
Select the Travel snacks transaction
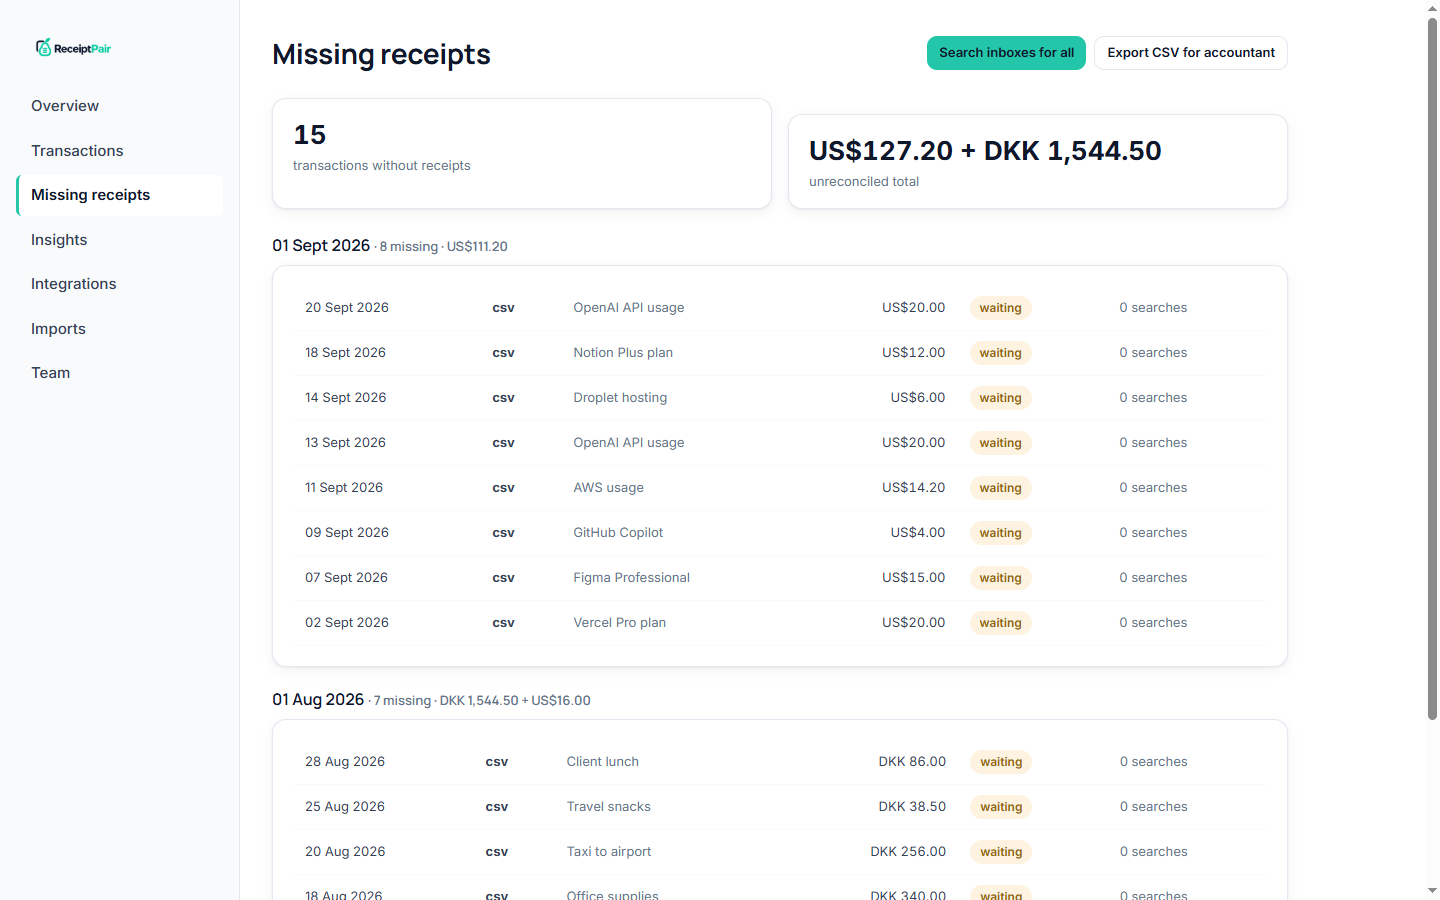[x=780, y=807]
